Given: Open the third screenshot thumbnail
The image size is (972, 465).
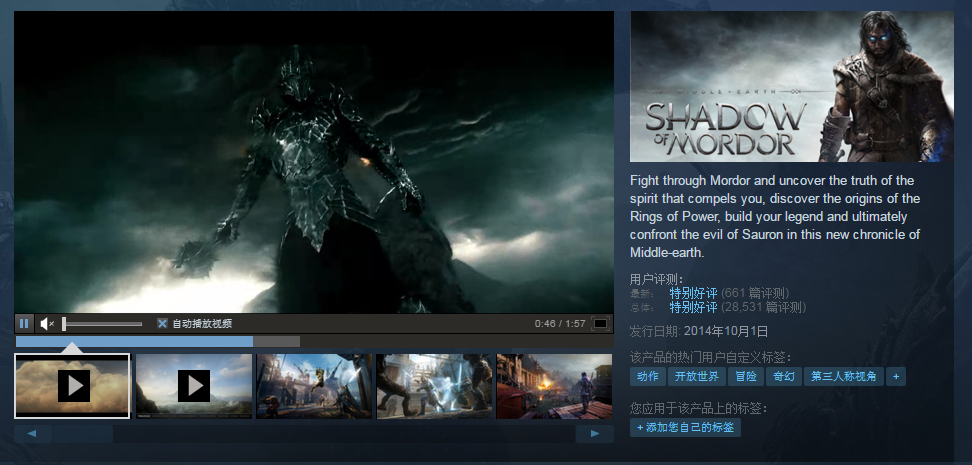Looking at the screenshot, I should [314, 386].
